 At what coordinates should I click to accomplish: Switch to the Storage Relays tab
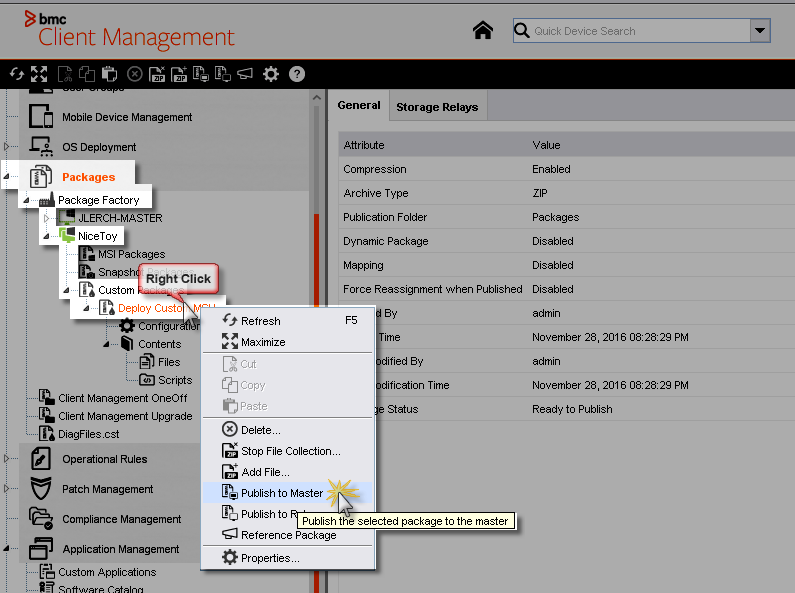[x=437, y=107]
